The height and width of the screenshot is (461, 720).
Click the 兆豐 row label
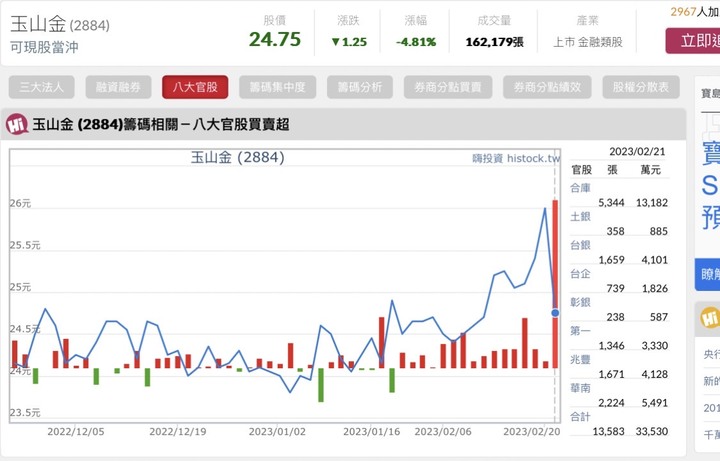pos(580,360)
